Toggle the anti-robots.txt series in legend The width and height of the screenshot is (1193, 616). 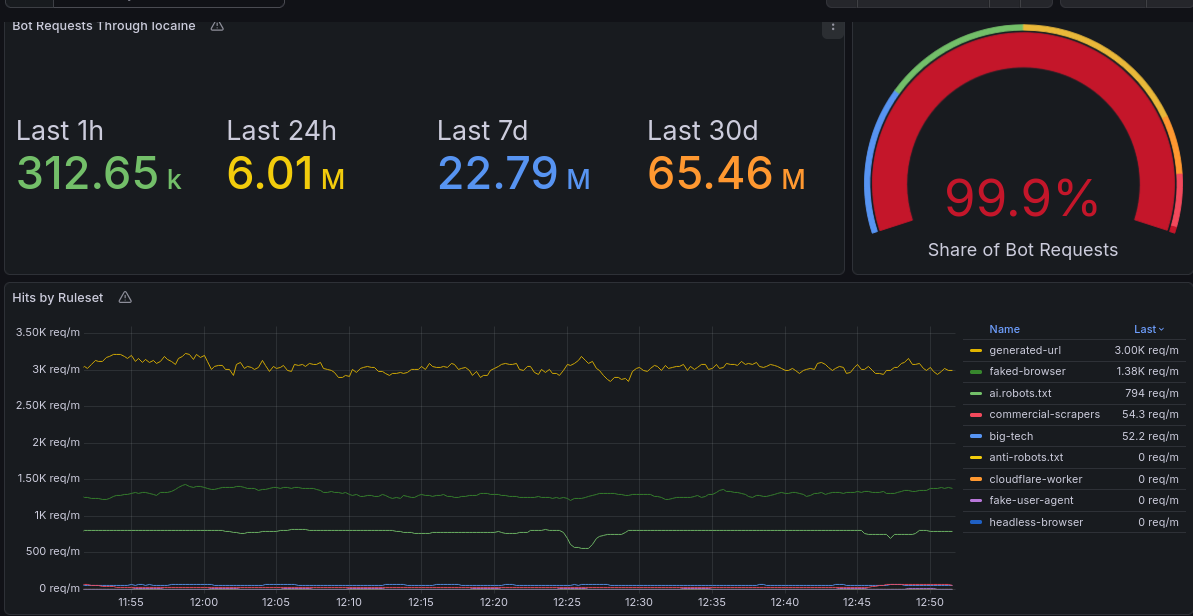(1025, 458)
